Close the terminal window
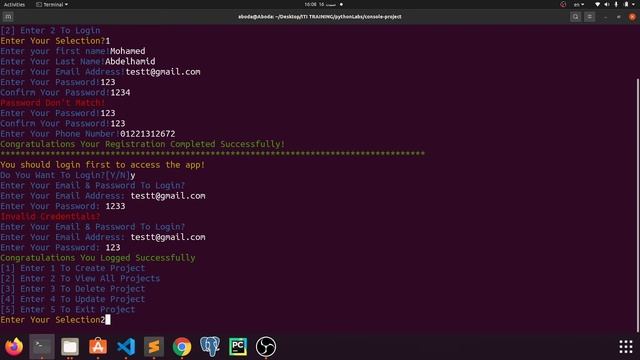640x360 pixels. (x=632, y=17)
